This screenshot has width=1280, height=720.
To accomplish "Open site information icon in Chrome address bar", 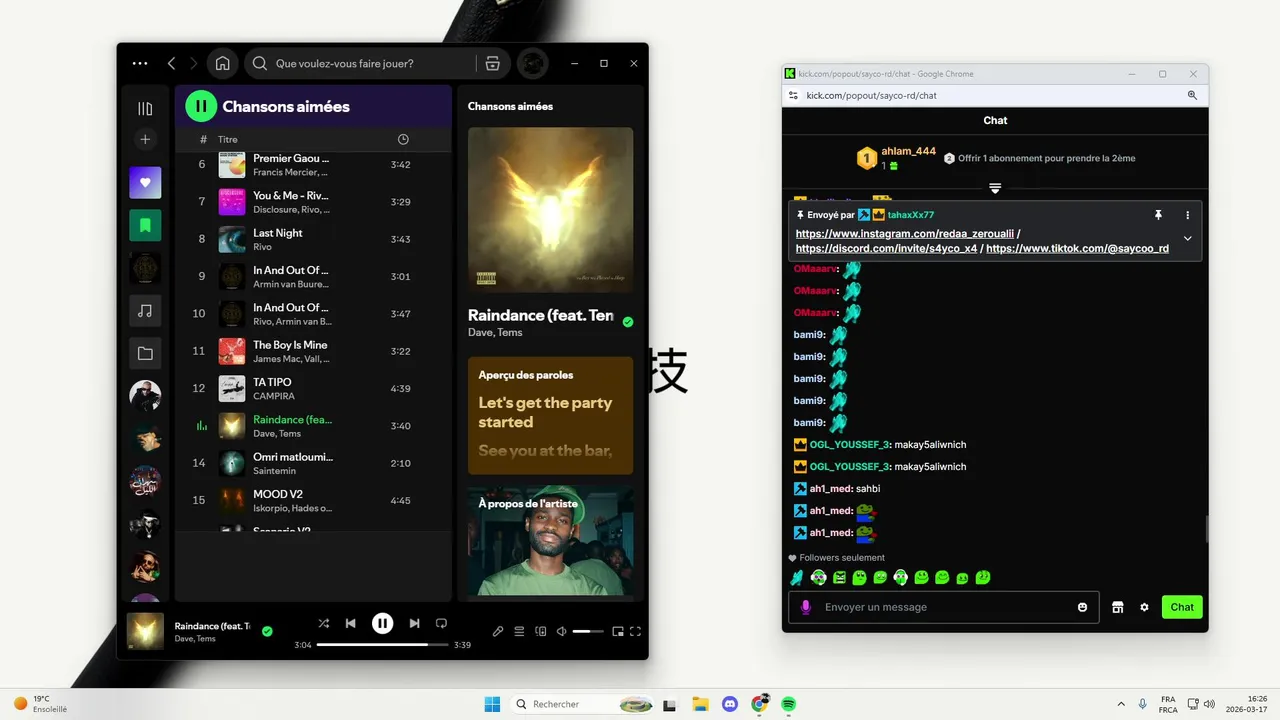I will tap(793, 95).
